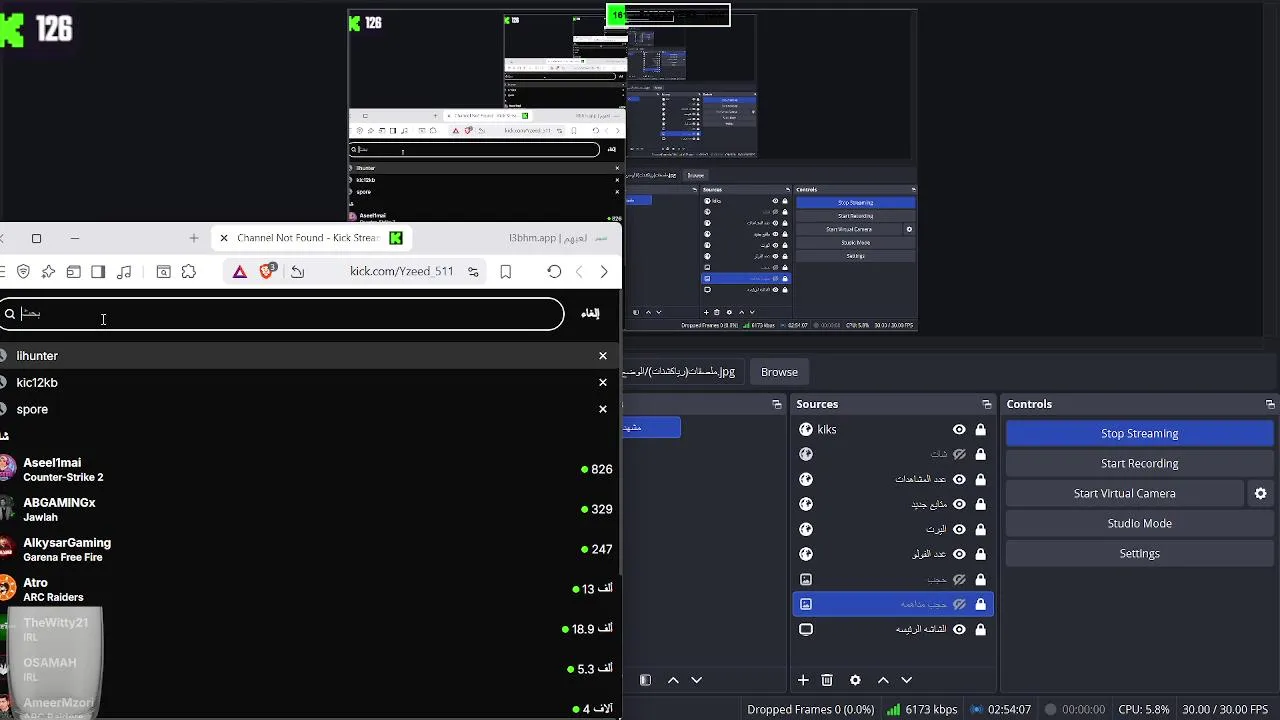The image size is (1280, 720).
Task: Hide the kiks source
Action: click(959, 429)
